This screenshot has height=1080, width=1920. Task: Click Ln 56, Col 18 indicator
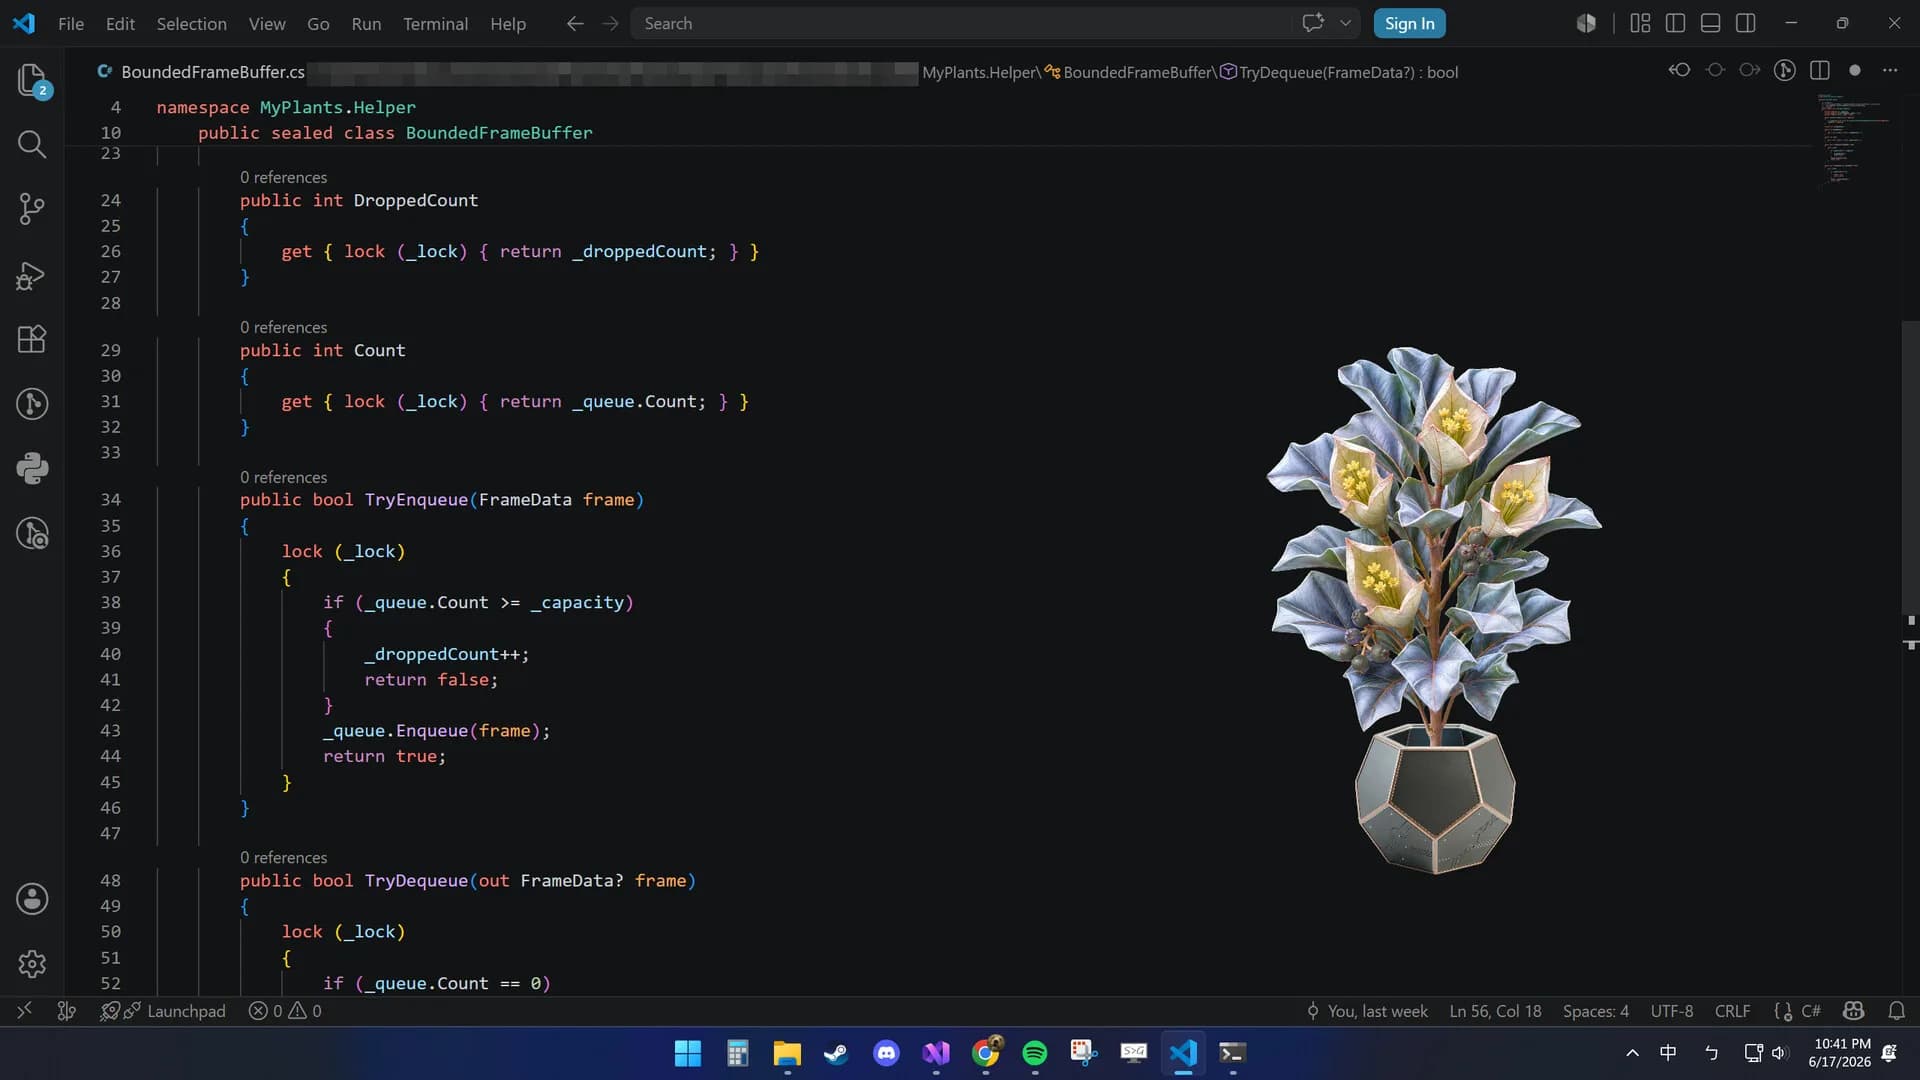[1495, 1011]
